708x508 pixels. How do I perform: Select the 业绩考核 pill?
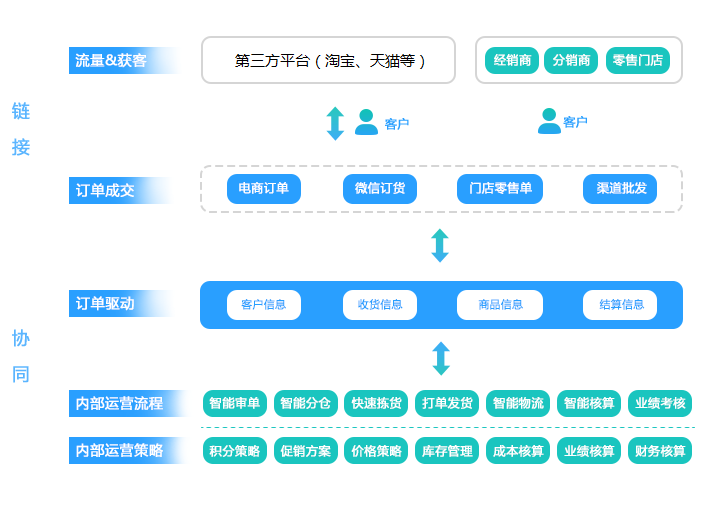[660, 403]
